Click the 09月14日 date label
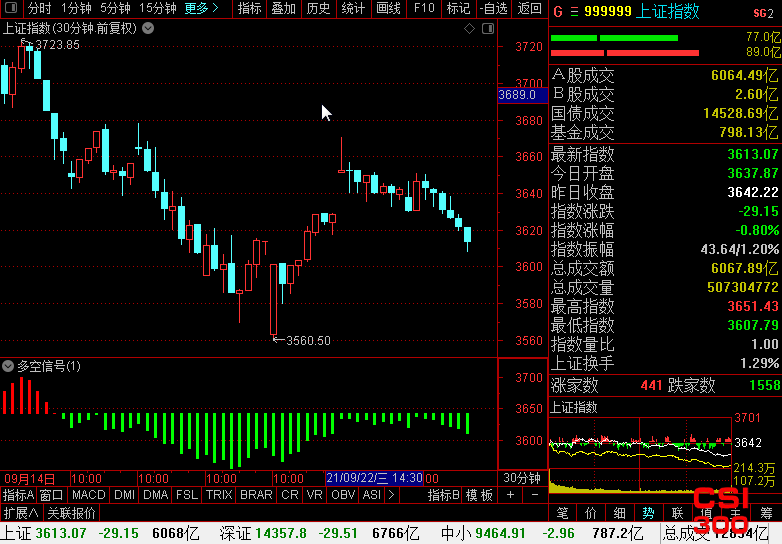782x544 pixels. pos(29,479)
